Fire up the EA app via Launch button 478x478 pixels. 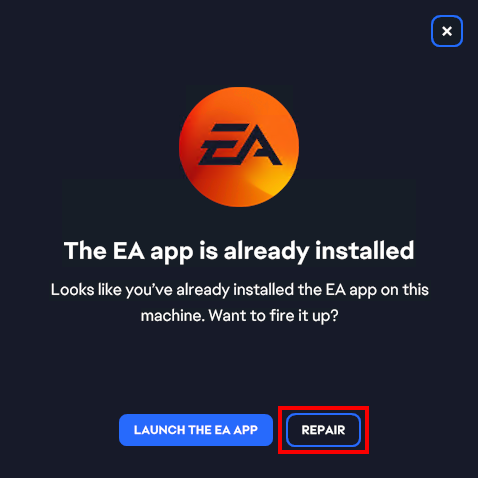(196, 430)
